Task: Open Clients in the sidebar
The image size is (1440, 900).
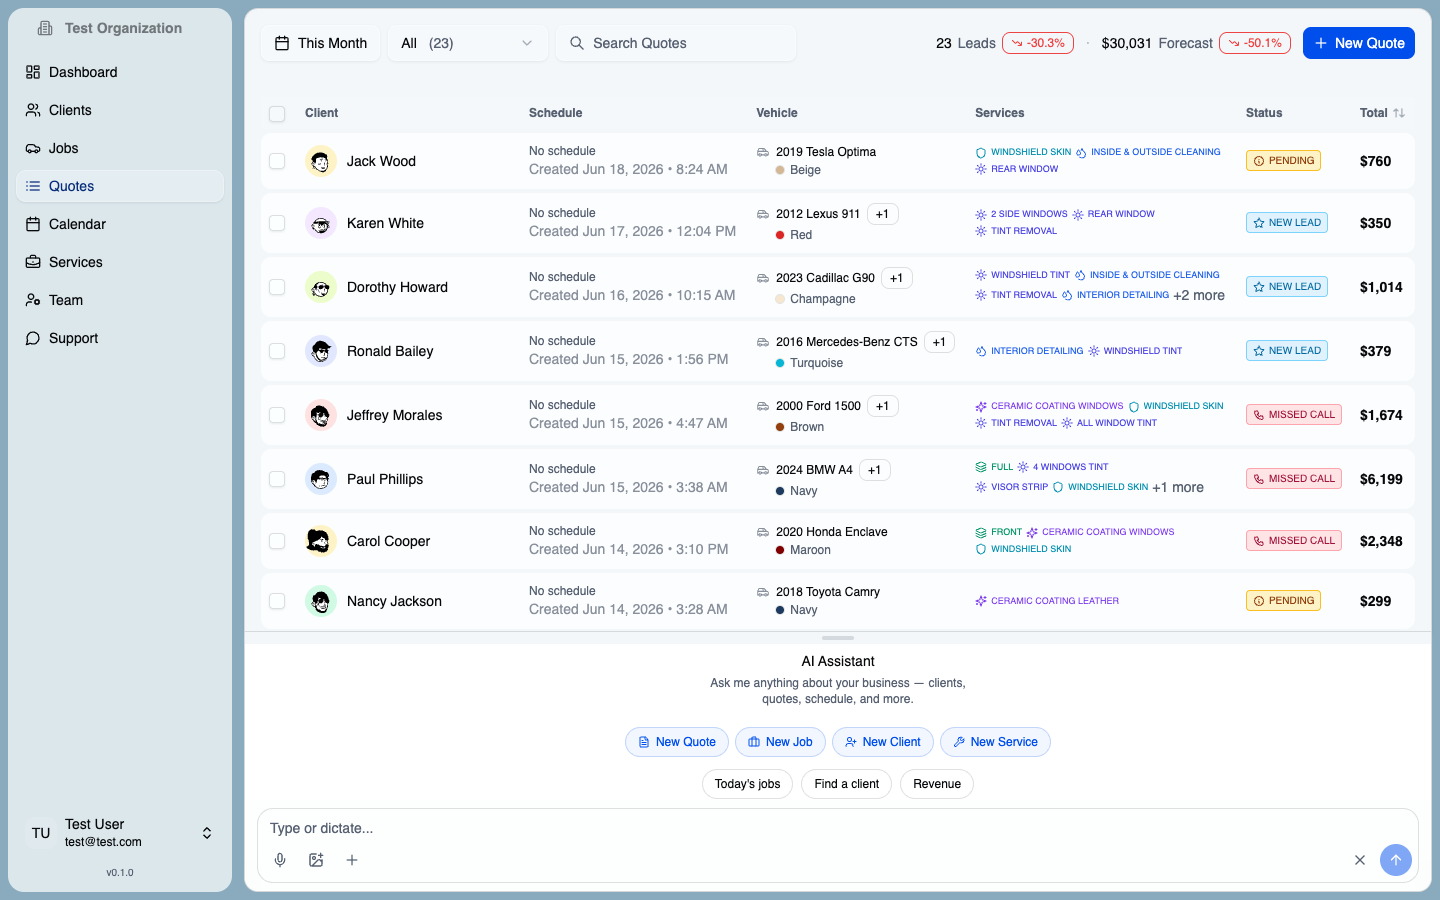Action: coord(120,110)
